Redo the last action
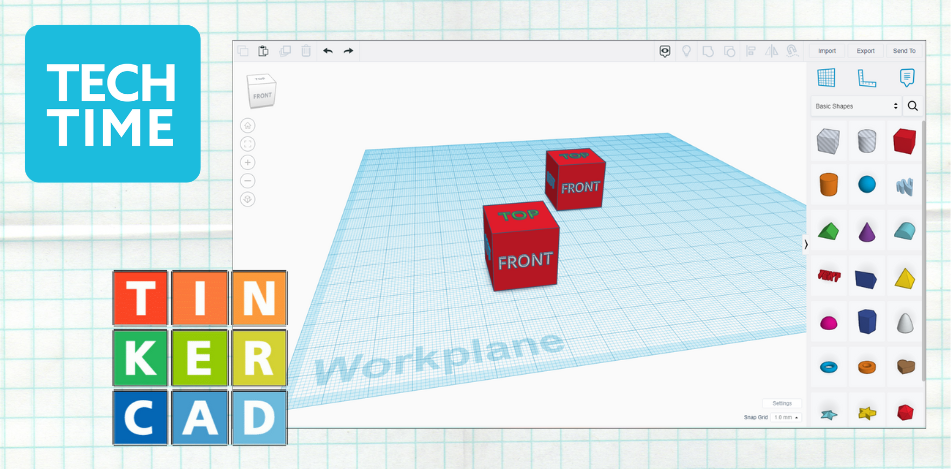951x469 pixels. click(x=348, y=51)
